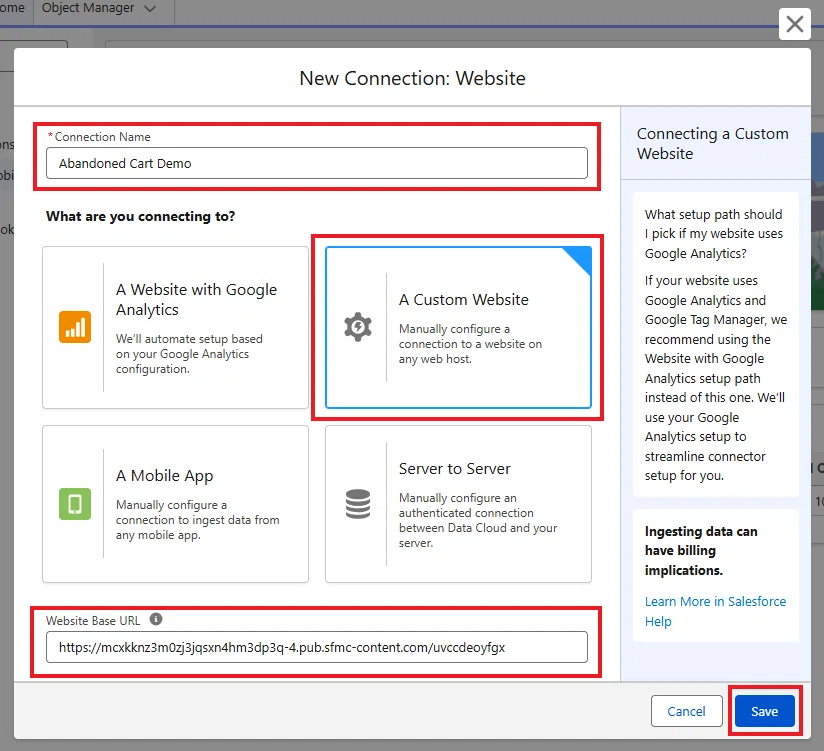The width and height of the screenshot is (824, 751).
Task: Select the A Website with Google Analytics card
Action: pyautogui.click(x=176, y=327)
